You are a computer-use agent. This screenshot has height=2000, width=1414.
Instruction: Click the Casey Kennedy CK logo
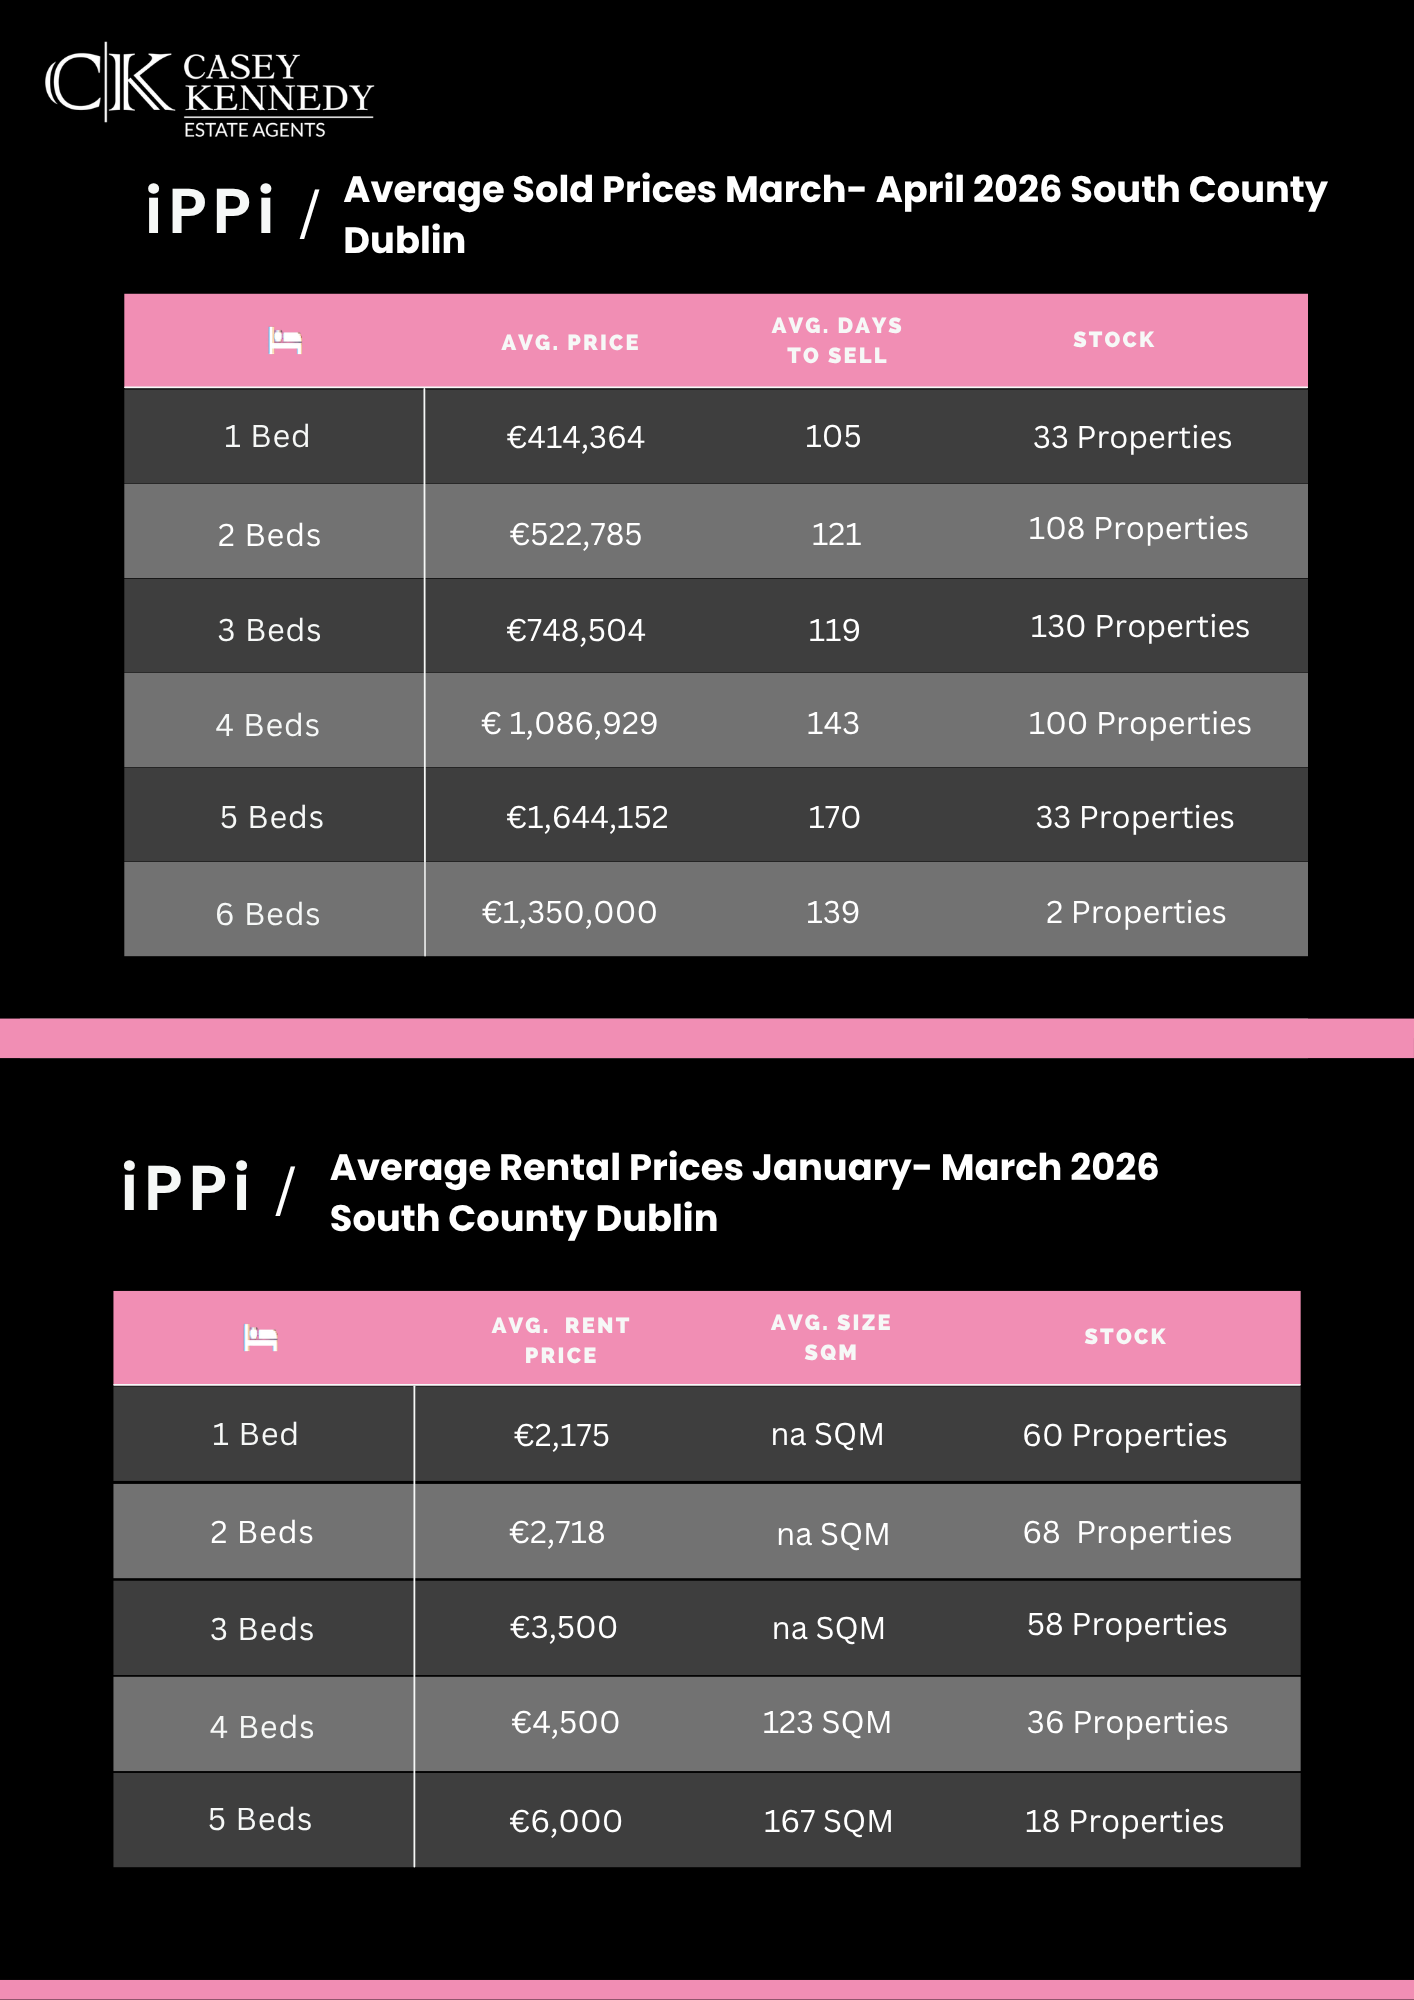(x=110, y=83)
